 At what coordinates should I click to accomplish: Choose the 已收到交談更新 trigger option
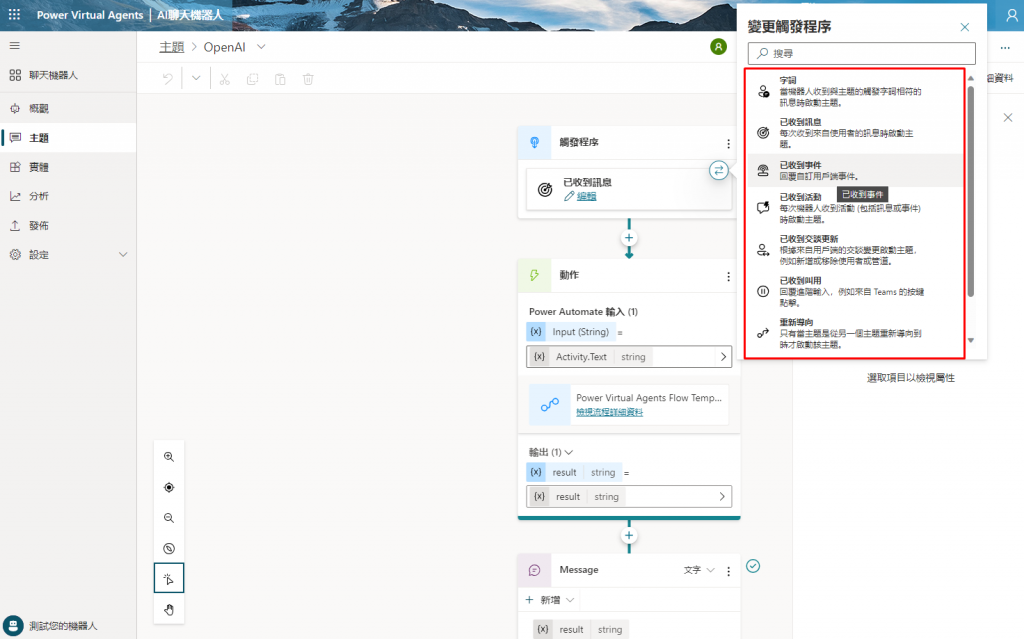(x=854, y=250)
